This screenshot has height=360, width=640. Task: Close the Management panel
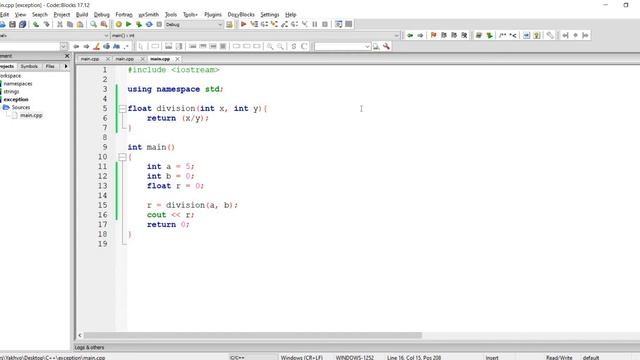[67, 56]
